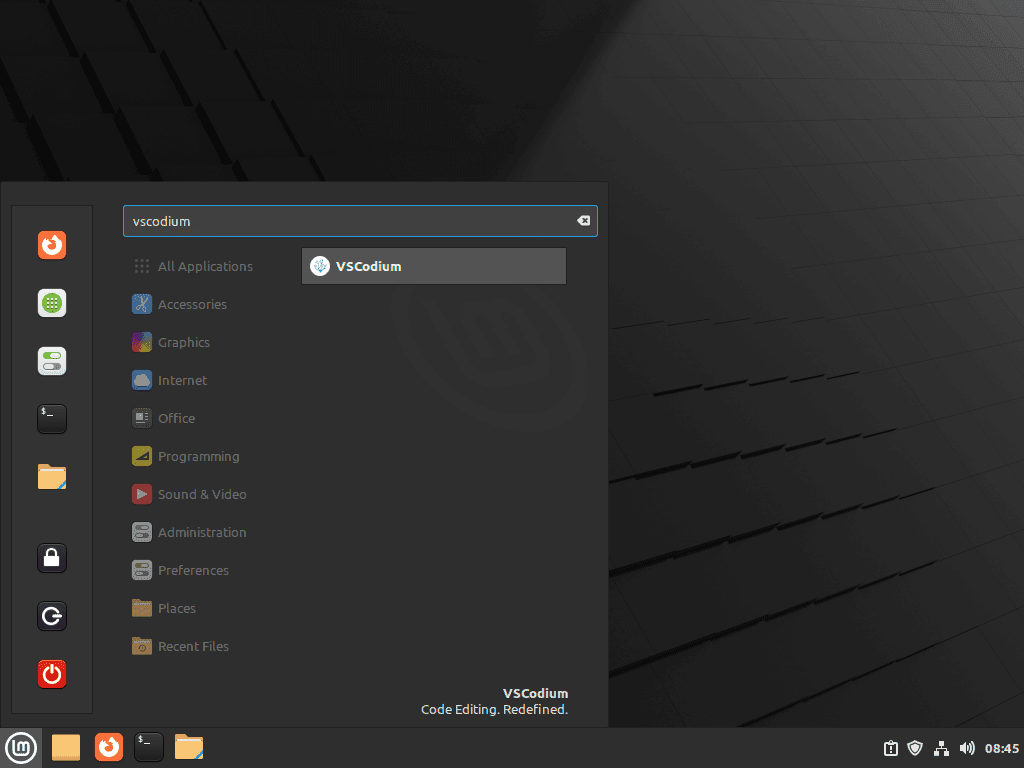Launch Firefox from the taskbar
Screen dimensions: 1024x768
click(108, 748)
